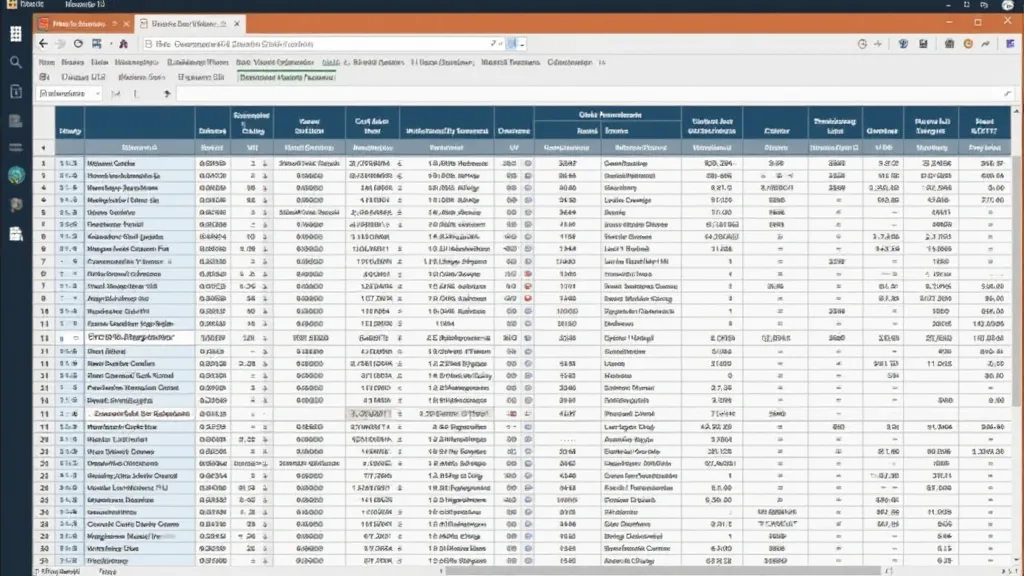1024x576 pixels.
Task: Open the underlined link item in the menu row
Action: [330, 63]
